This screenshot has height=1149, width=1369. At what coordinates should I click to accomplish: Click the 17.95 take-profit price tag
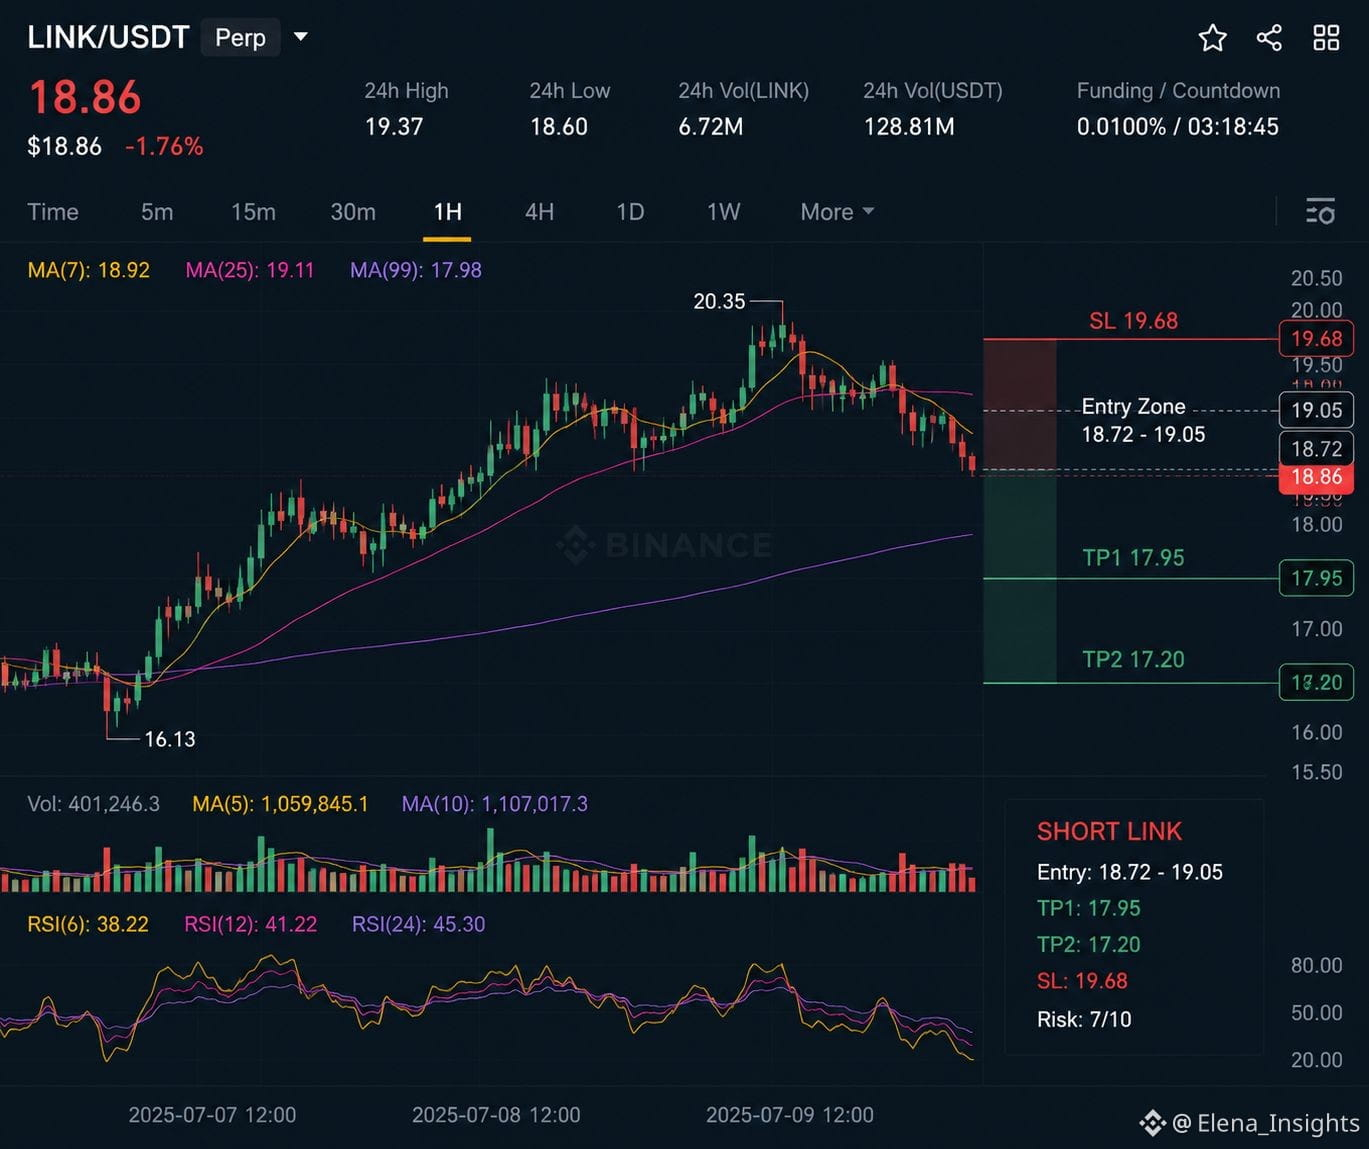(1316, 578)
